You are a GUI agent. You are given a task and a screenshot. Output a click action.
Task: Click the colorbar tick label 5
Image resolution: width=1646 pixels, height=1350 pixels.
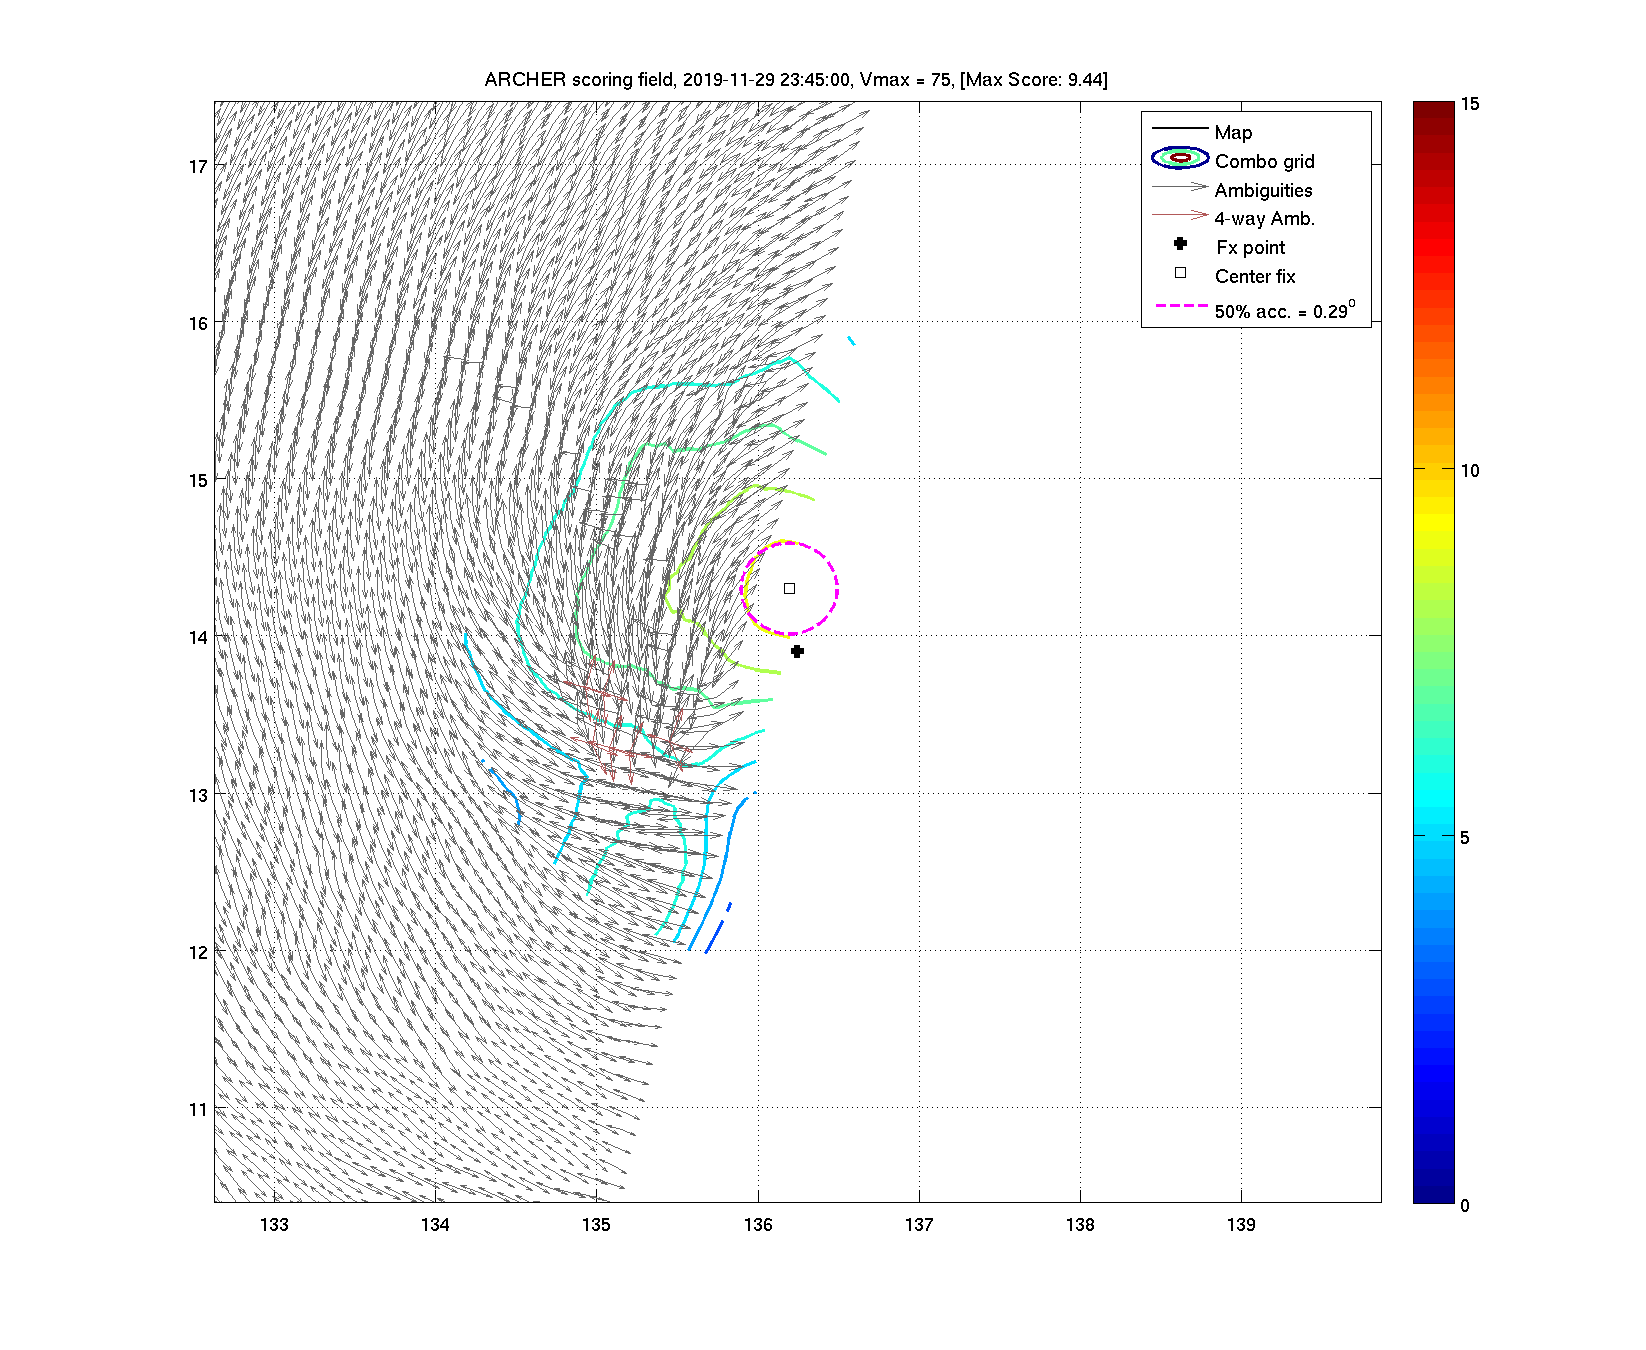click(1465, 838)
